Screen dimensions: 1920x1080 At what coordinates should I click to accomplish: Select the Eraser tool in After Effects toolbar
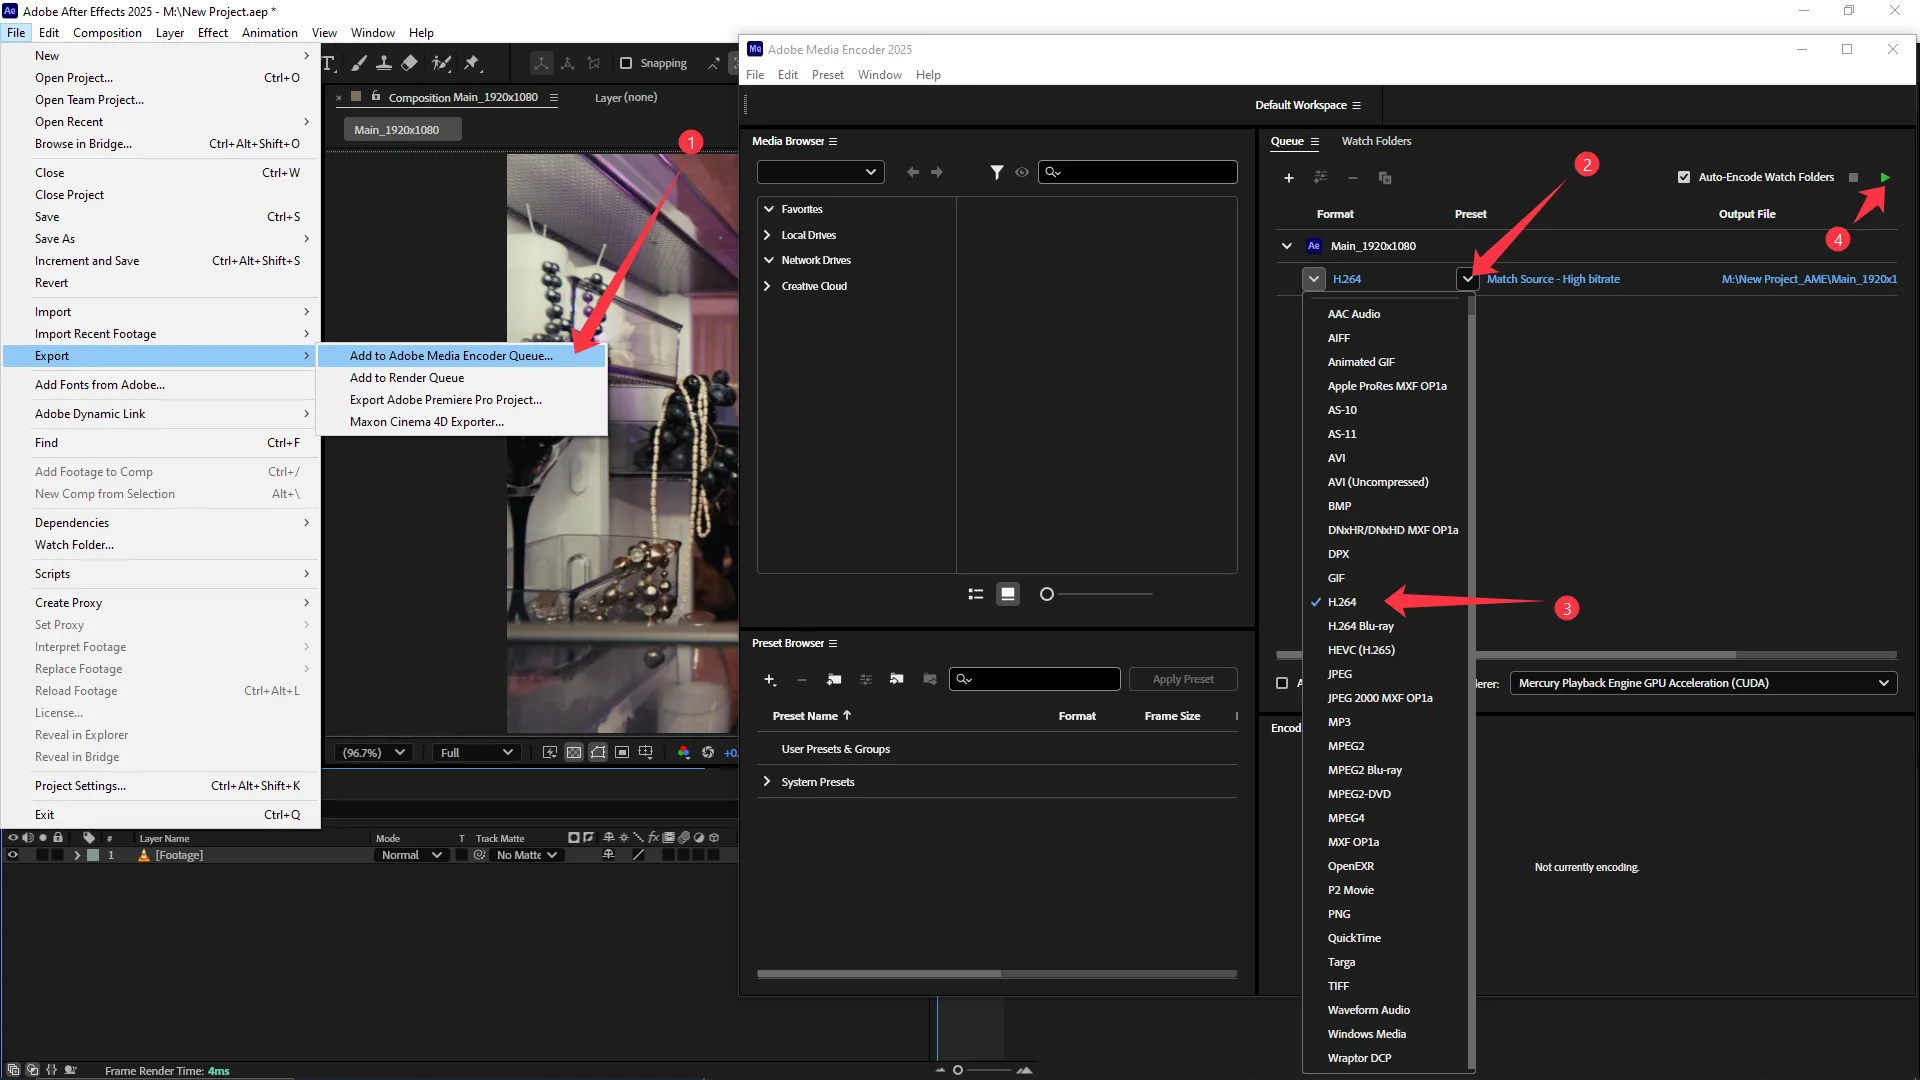(x=409, y=63)
